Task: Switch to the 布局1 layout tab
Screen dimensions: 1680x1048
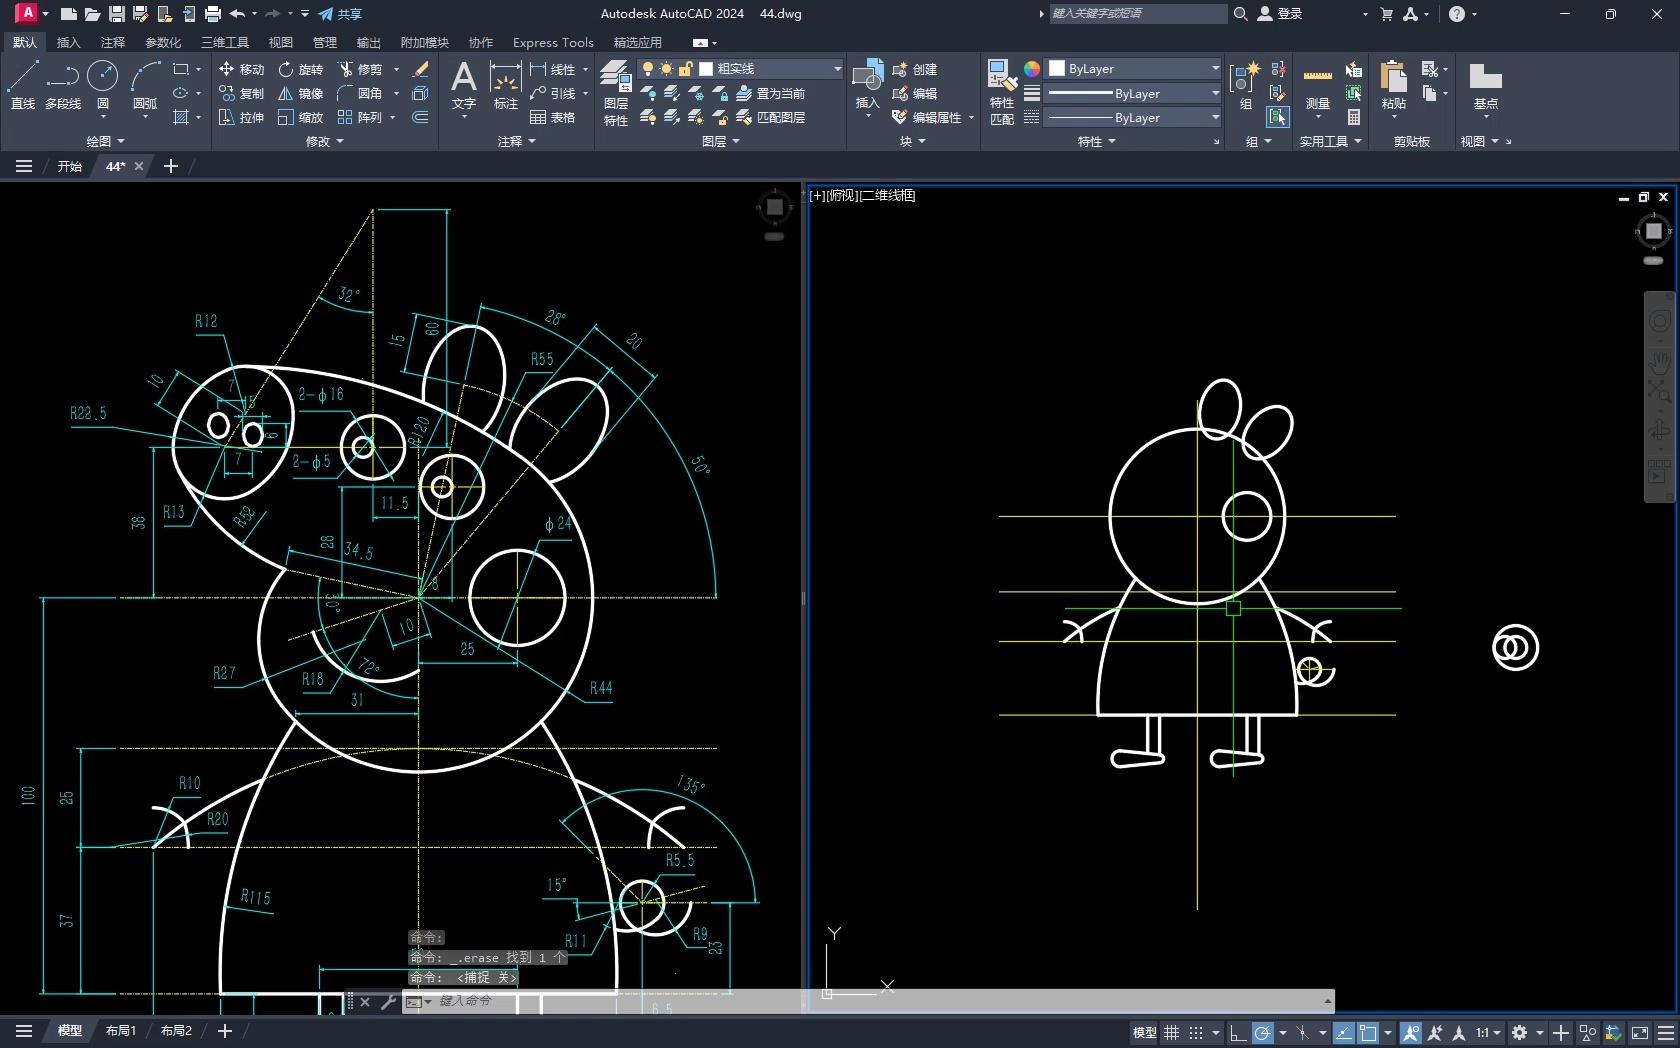Action: (120, 1031)
